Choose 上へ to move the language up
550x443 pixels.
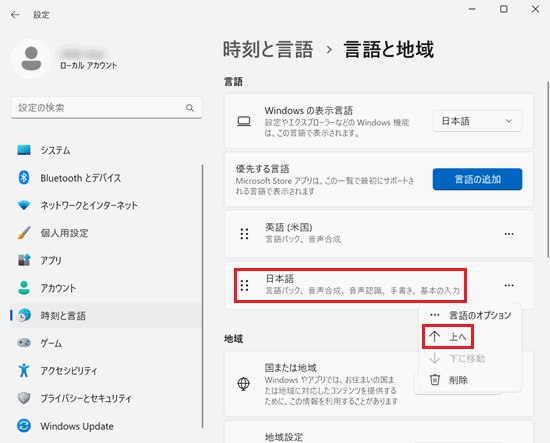point(448,337)
